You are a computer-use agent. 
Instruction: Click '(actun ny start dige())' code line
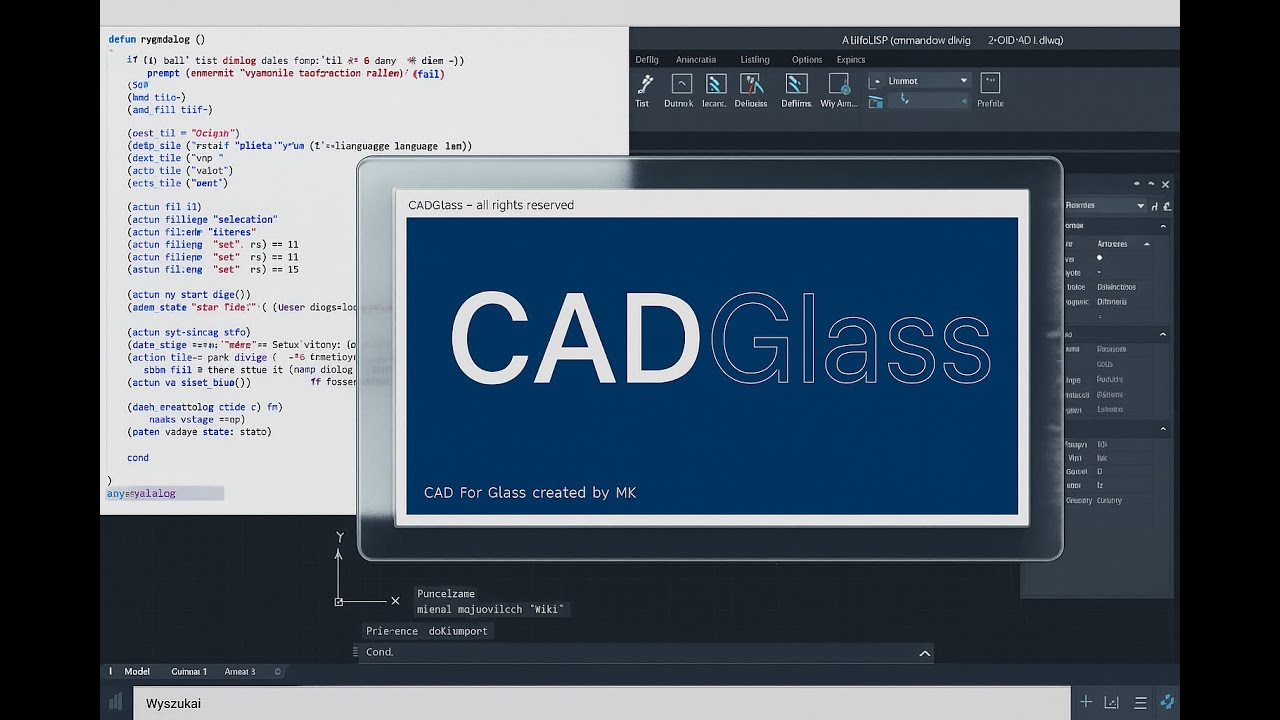tap(190, 295)
